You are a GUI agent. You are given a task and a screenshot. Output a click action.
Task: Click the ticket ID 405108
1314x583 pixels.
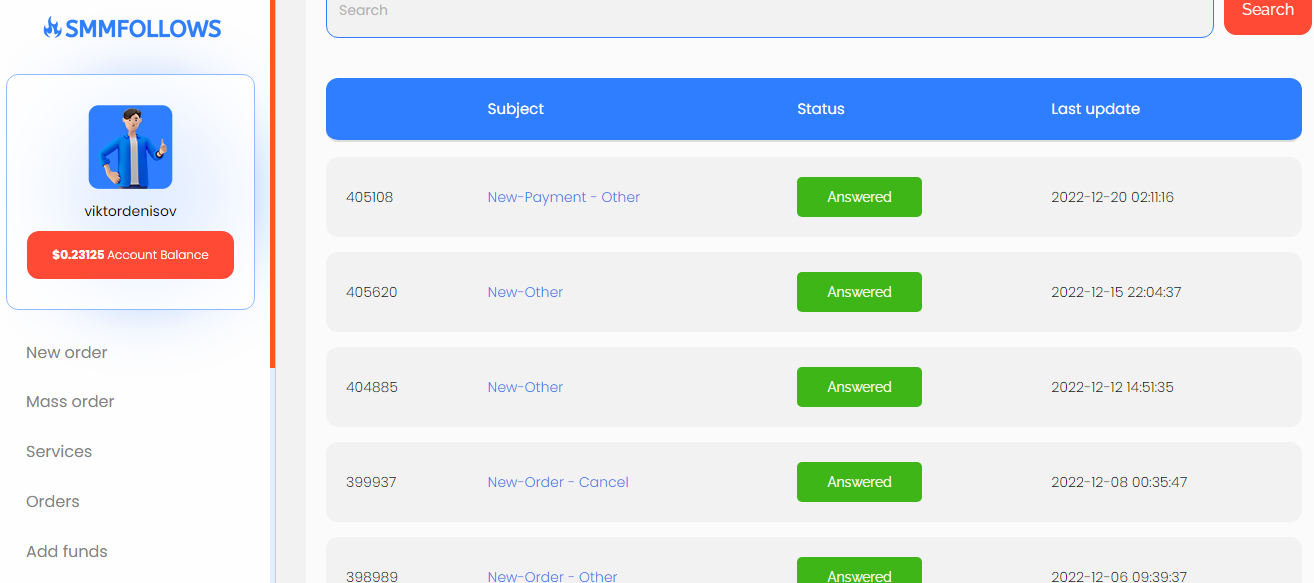coord(370,197)
